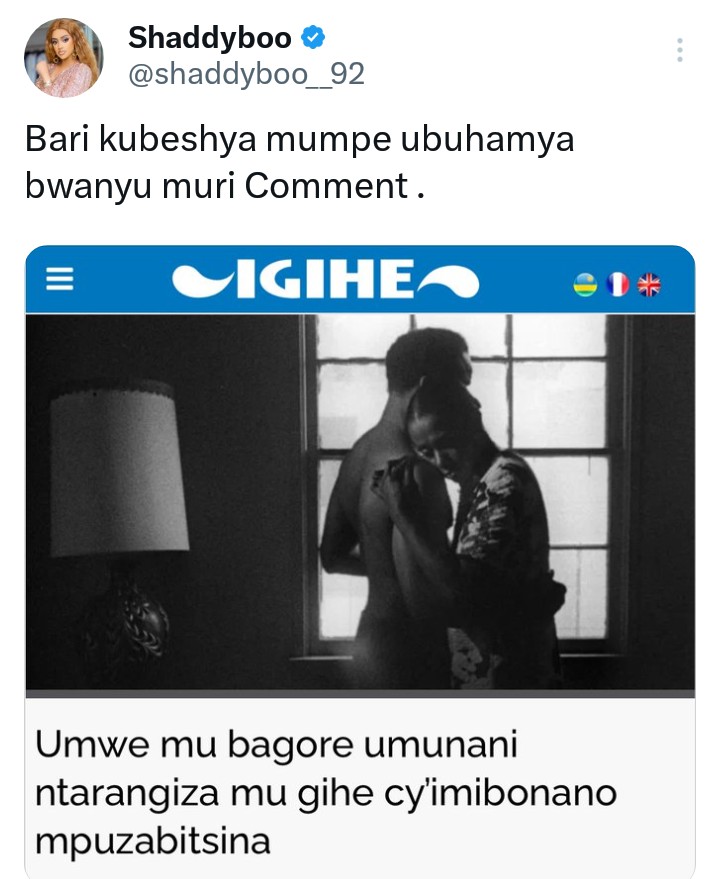The image size is (720, 879).
Task: Click the tweet text 'Bari kubeshya mumpe ubuhamya'
Action: point(300,140)
